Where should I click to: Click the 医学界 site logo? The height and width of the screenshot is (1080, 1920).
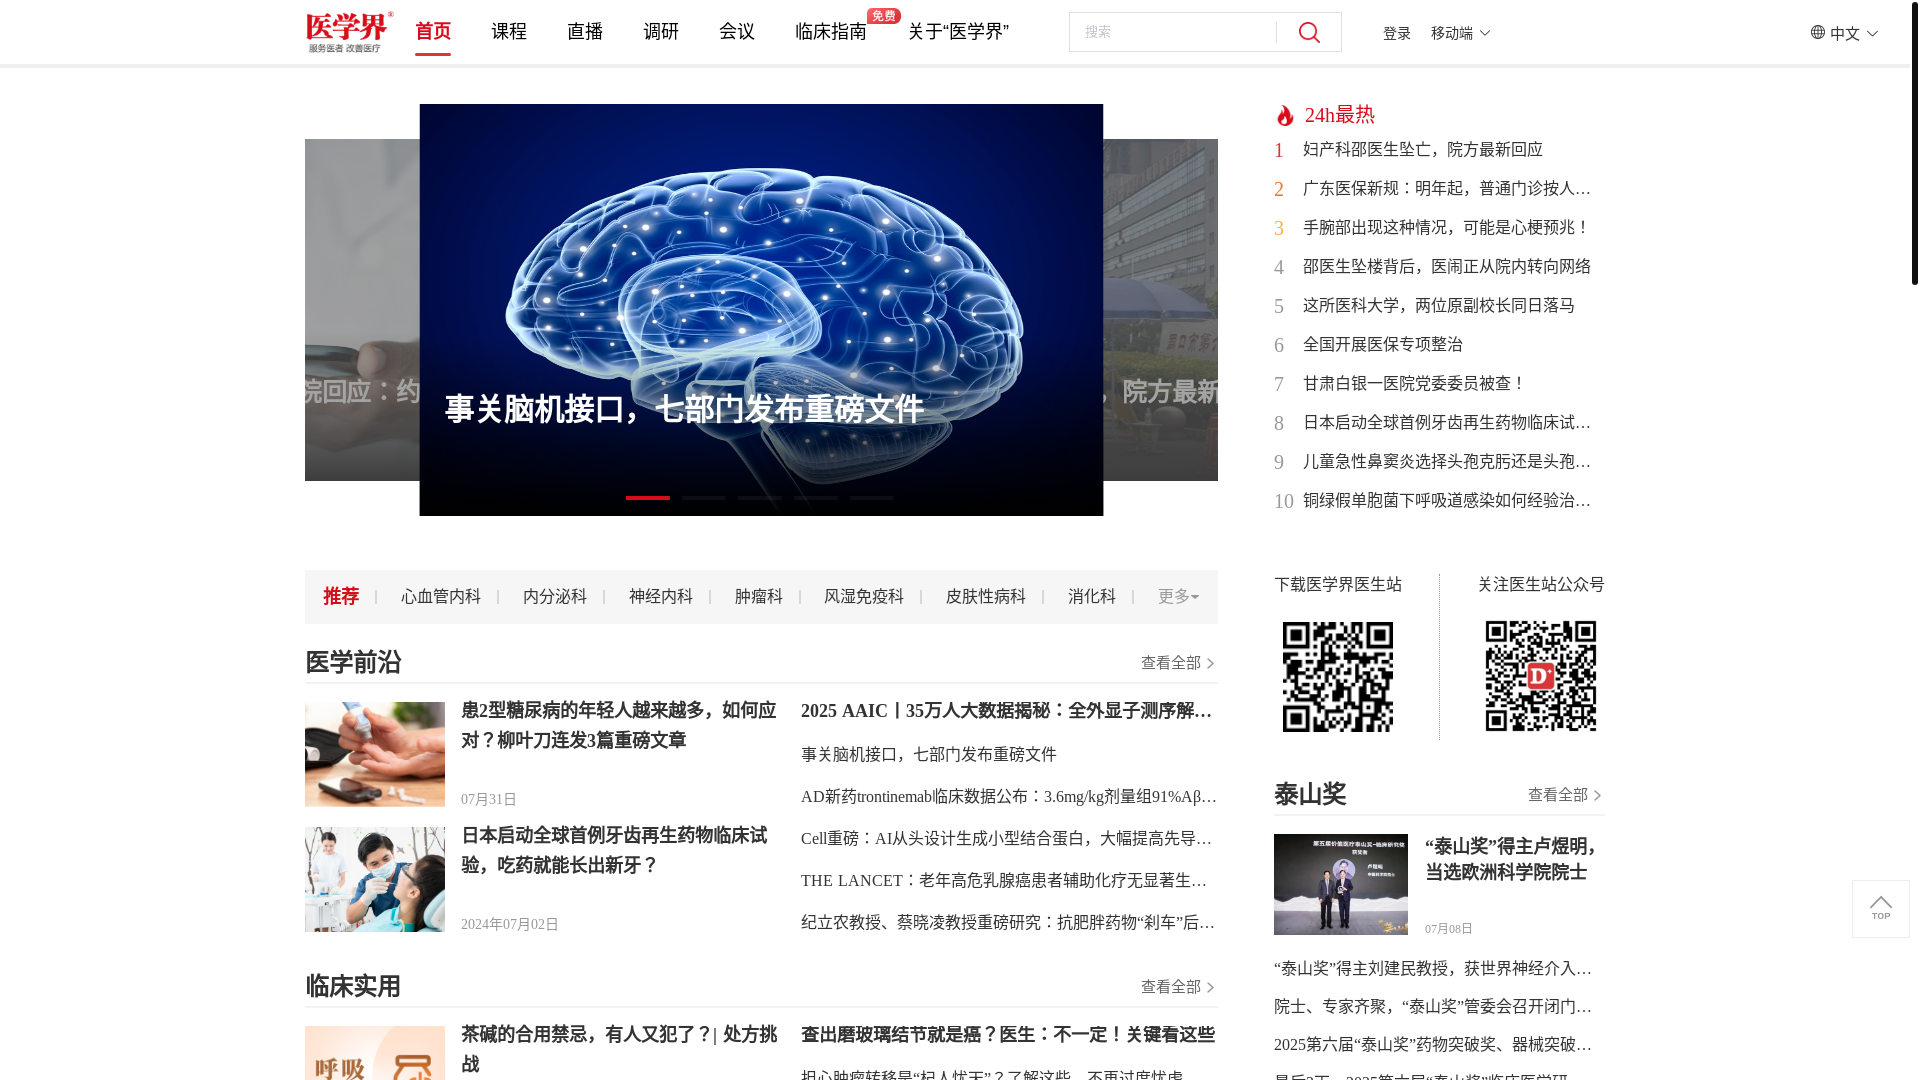click(349, 32)
